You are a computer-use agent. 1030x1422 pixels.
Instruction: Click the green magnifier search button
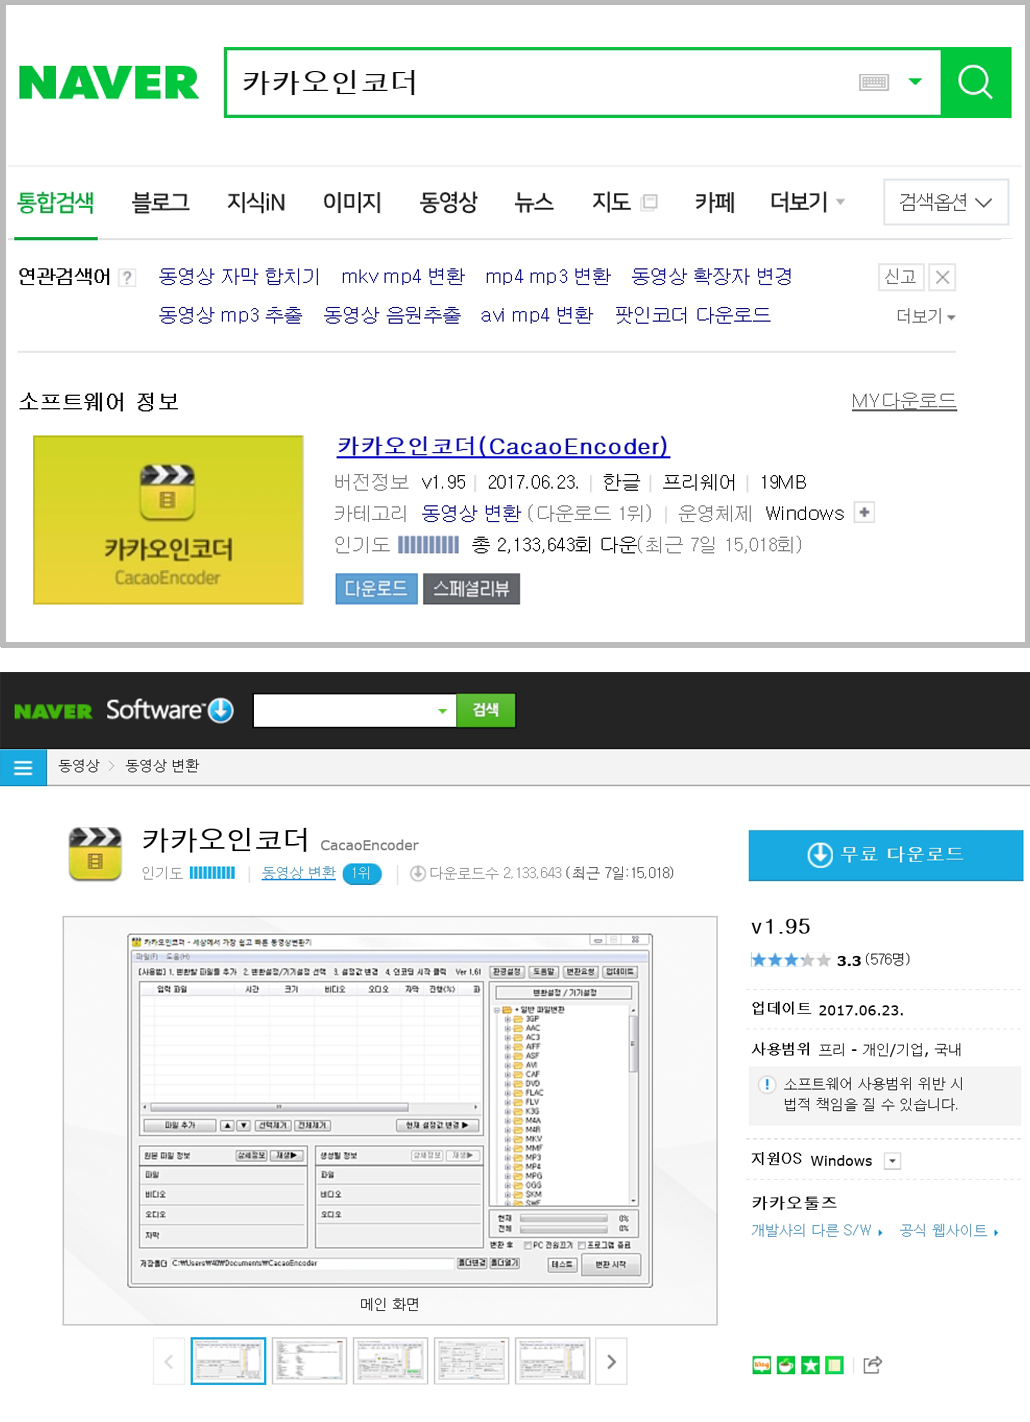[x=975, y=82]
